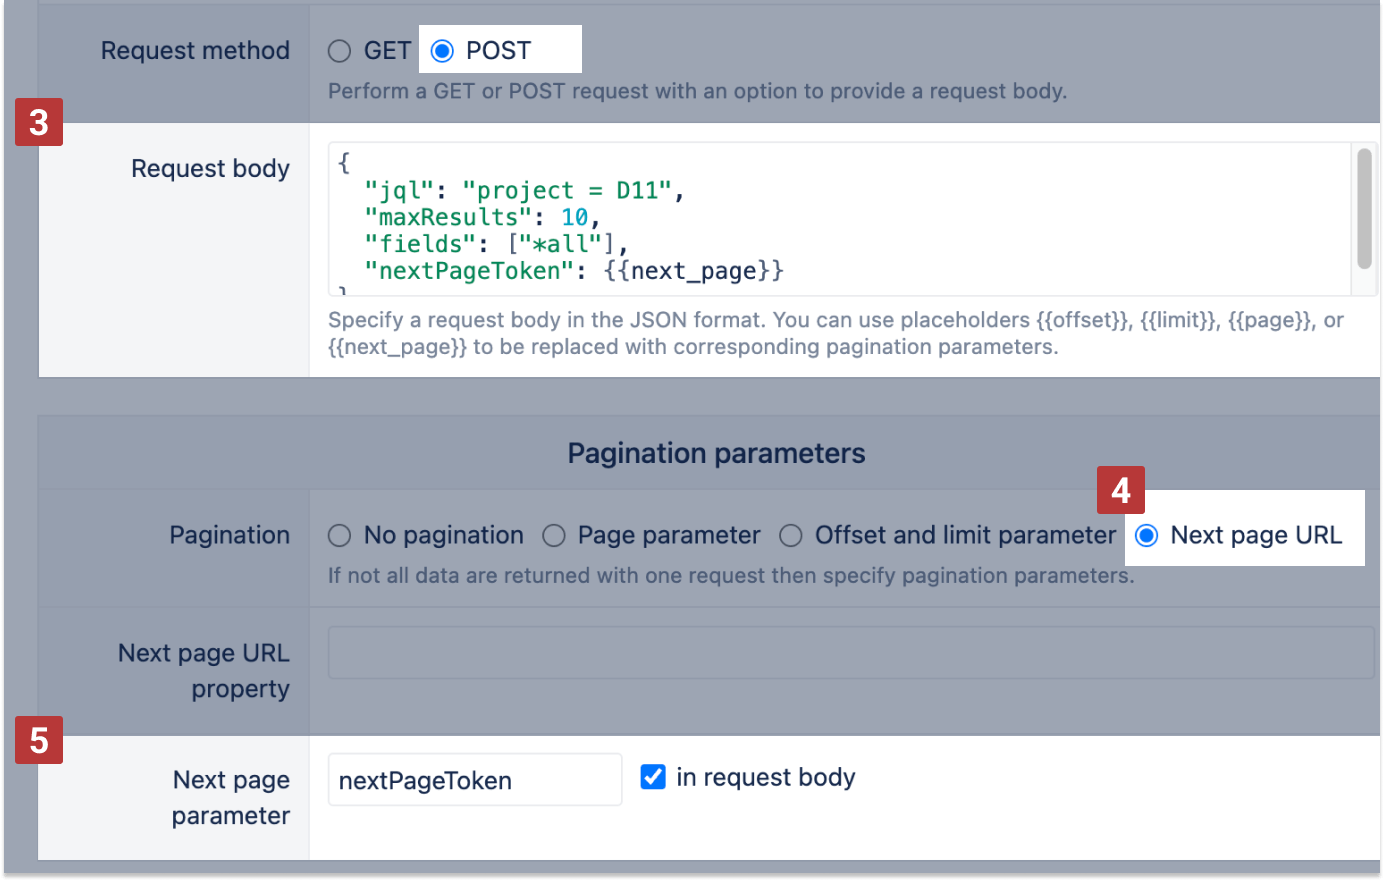
Task: Click the Pagination parameters heading
Action: click(716, 454)
